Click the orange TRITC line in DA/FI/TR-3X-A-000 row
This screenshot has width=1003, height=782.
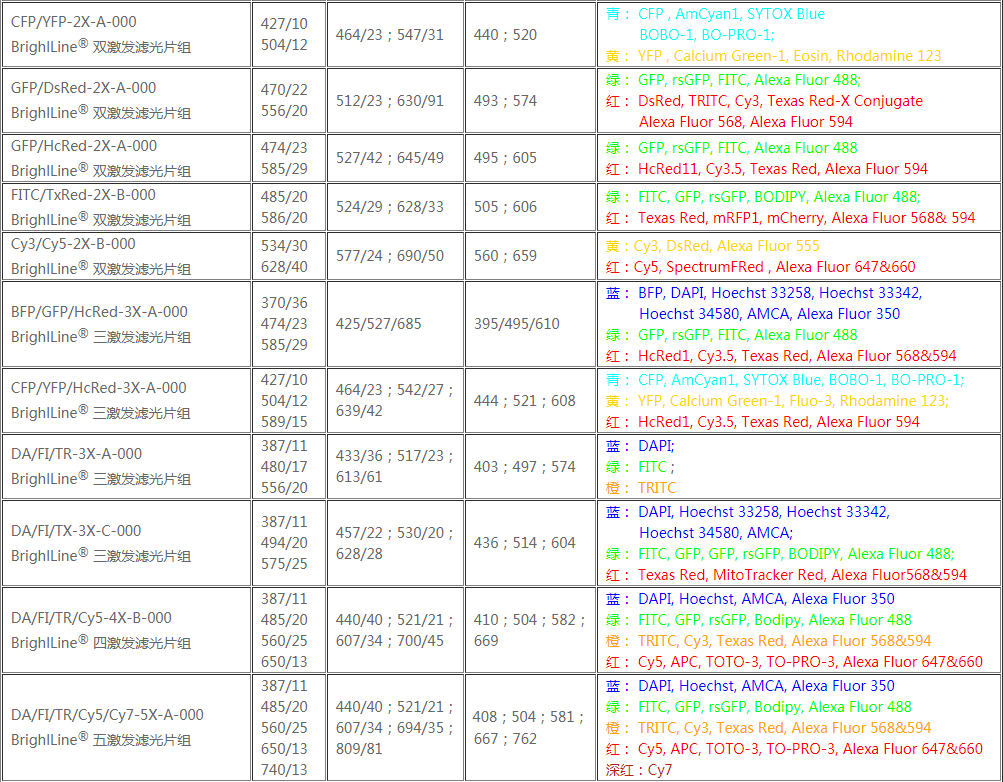[x=641, y=488]
